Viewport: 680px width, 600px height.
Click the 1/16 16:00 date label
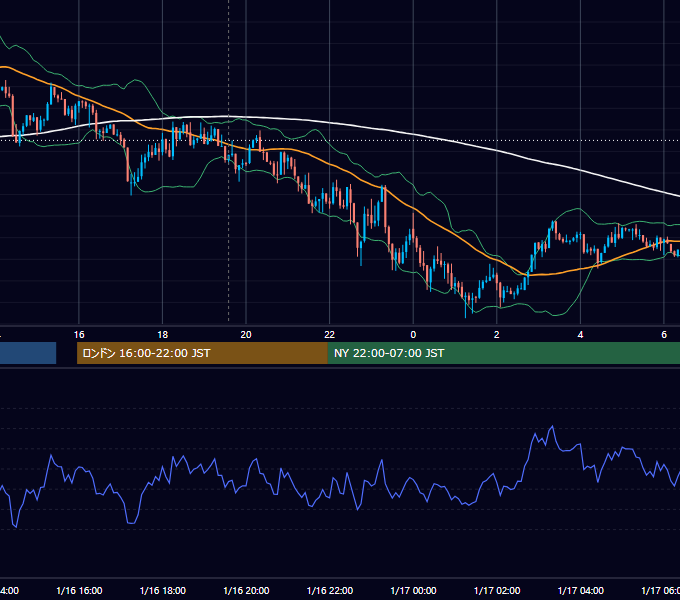[x=79, y=590]
